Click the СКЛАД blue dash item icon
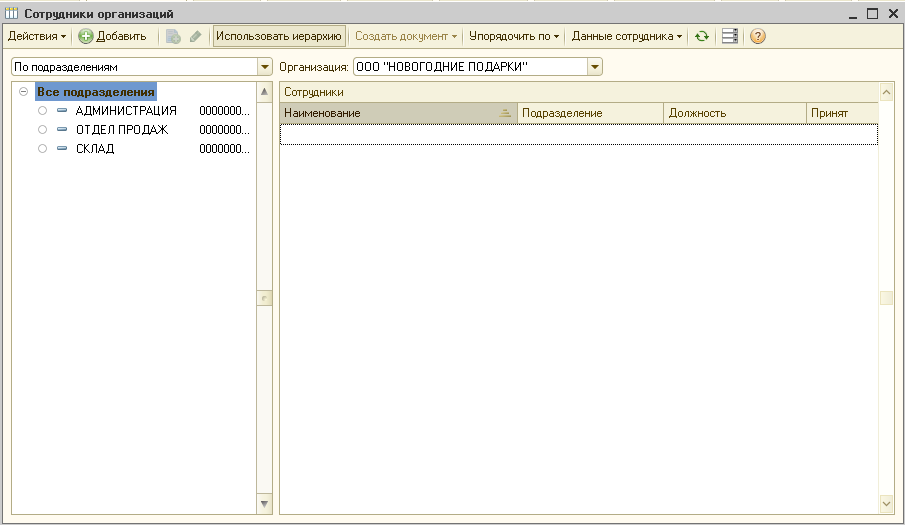This screenshot has height=525, width=905. (x=62, y=148)
